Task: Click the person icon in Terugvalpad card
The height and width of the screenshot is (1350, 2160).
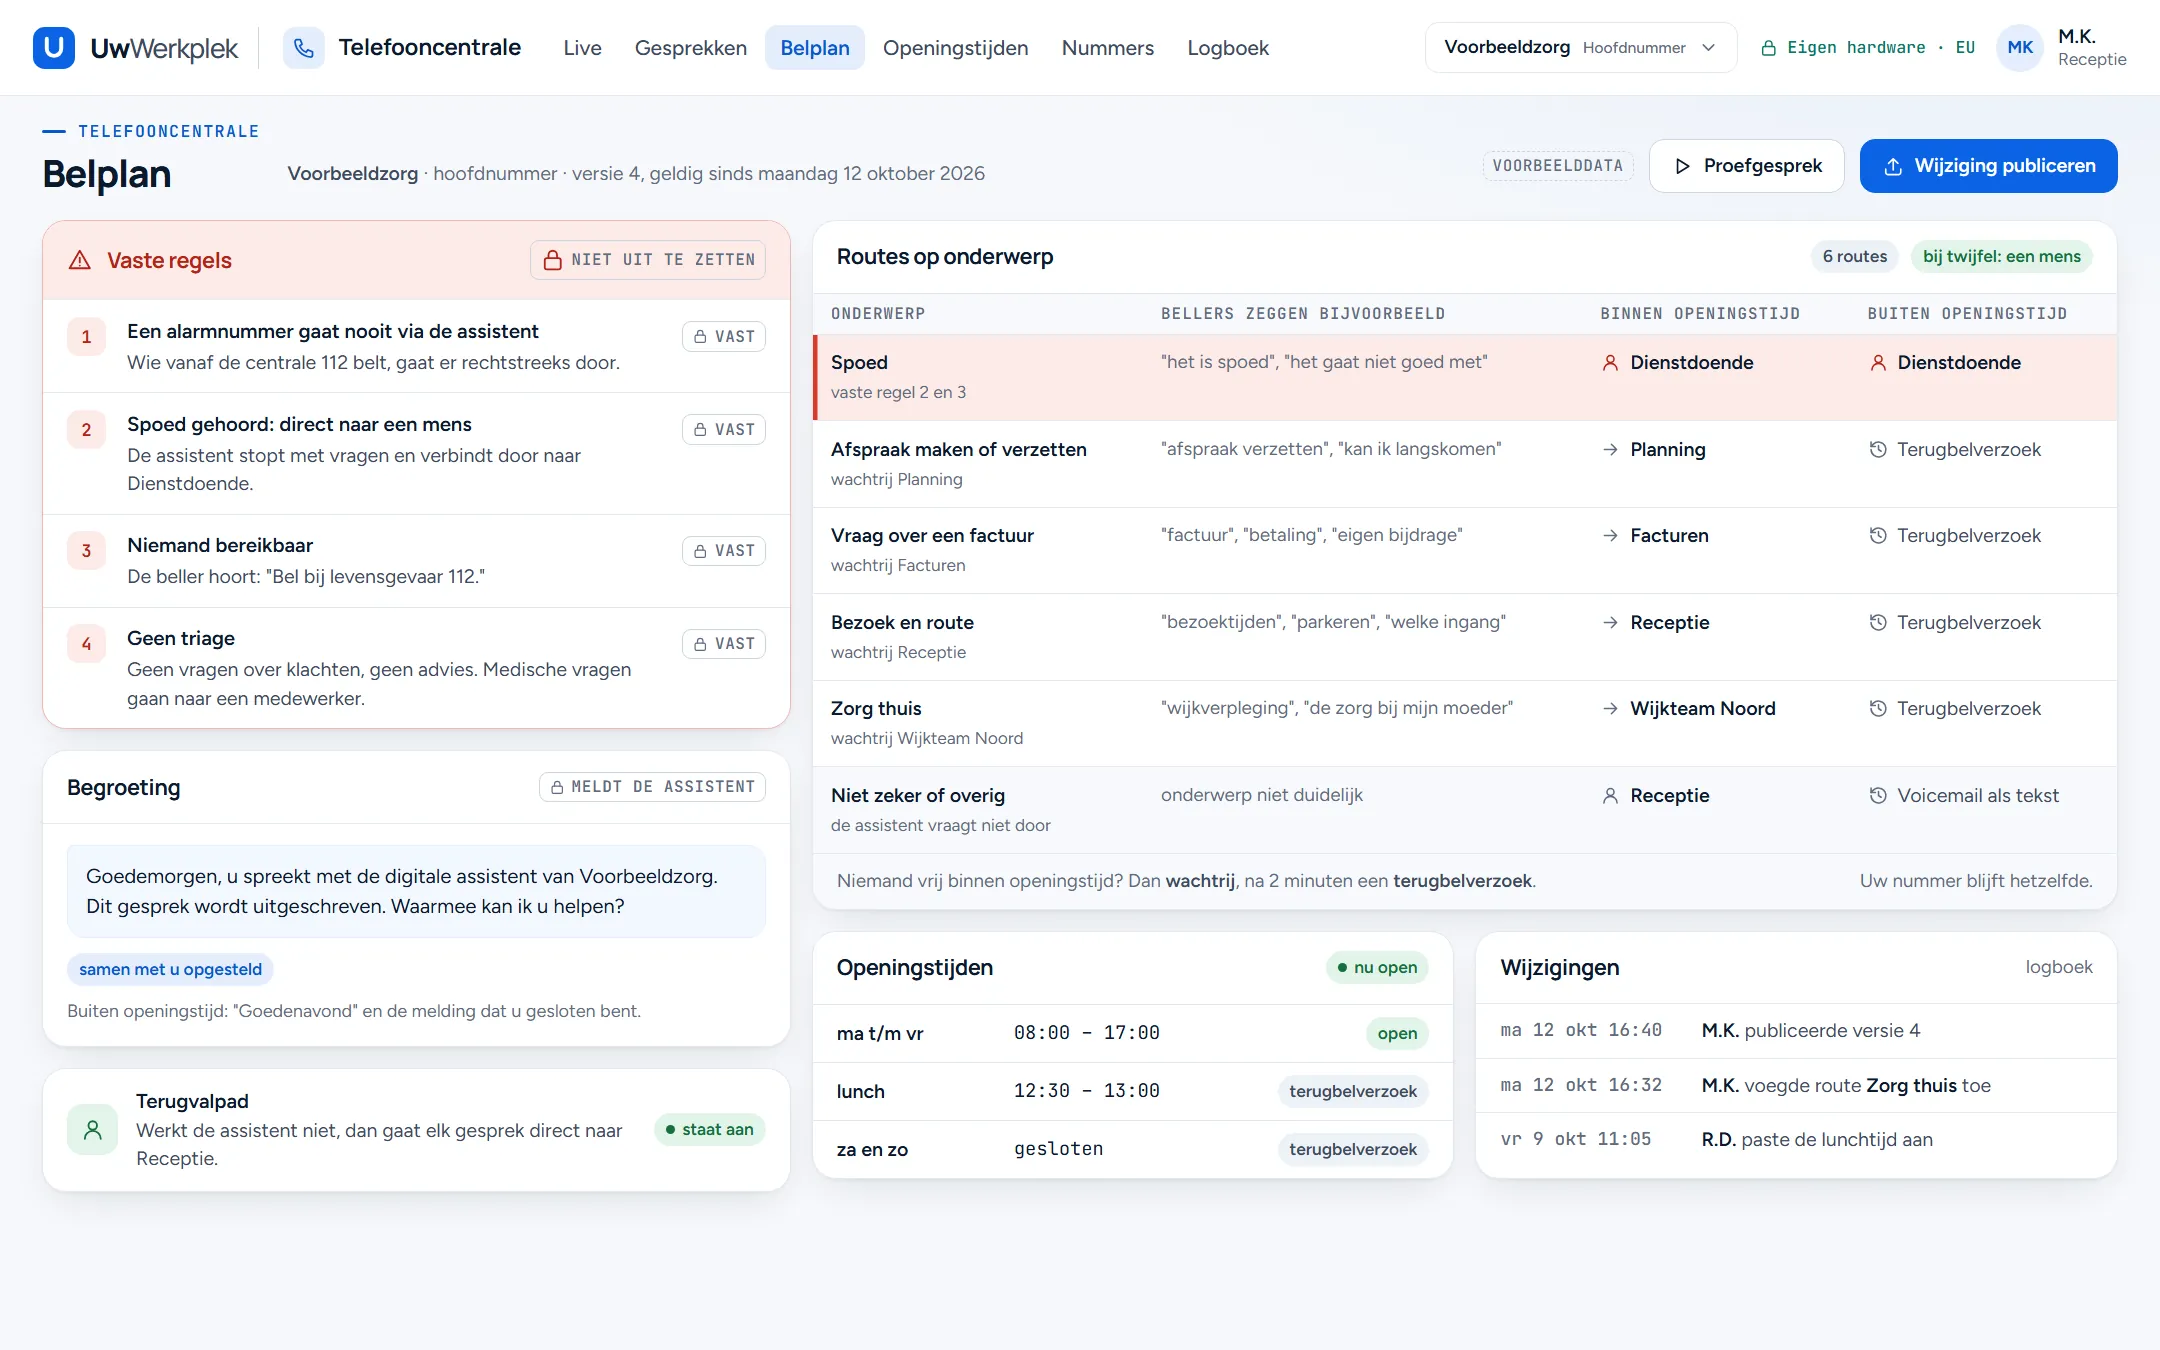Action: tap(93, 1130)
